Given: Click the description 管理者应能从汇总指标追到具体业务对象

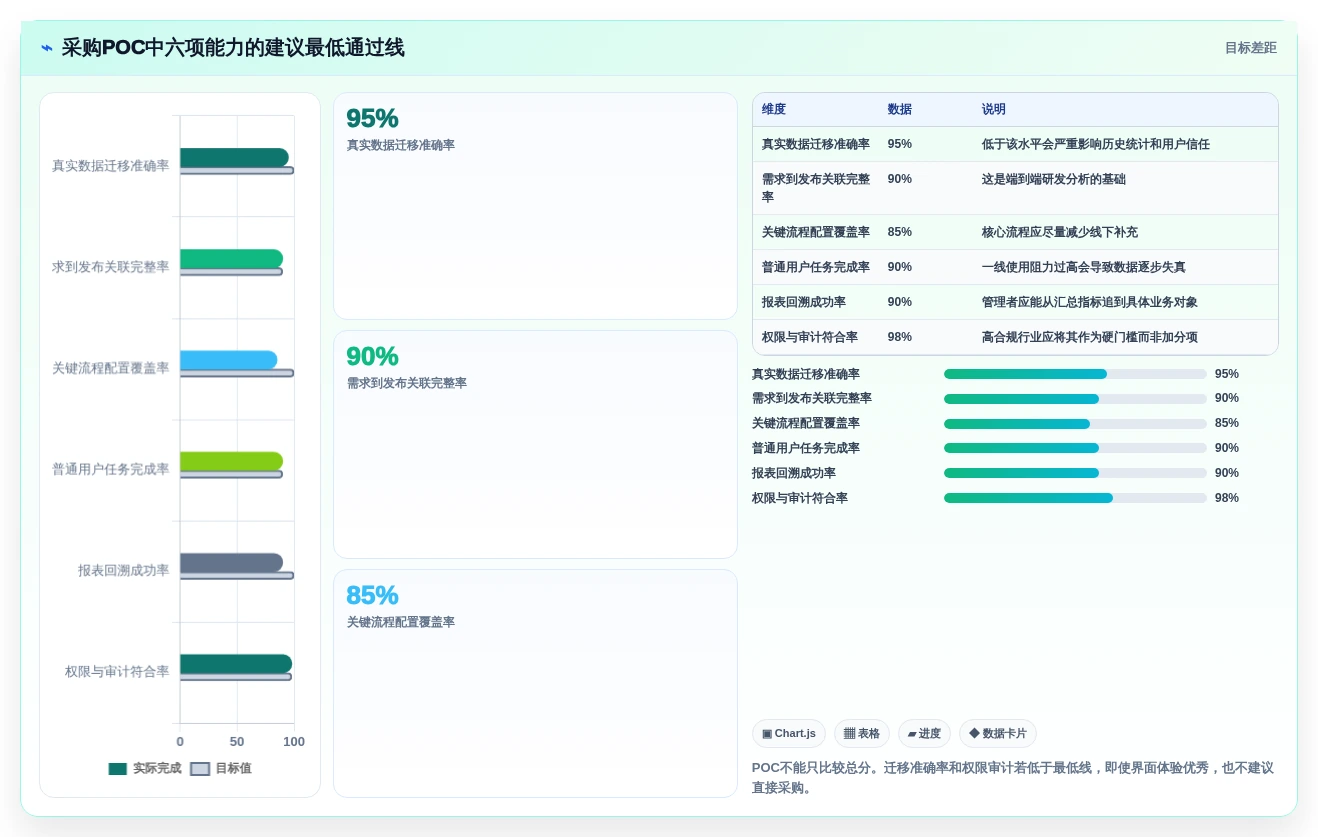Looking at the screenshot, I should click(1090, 302).
